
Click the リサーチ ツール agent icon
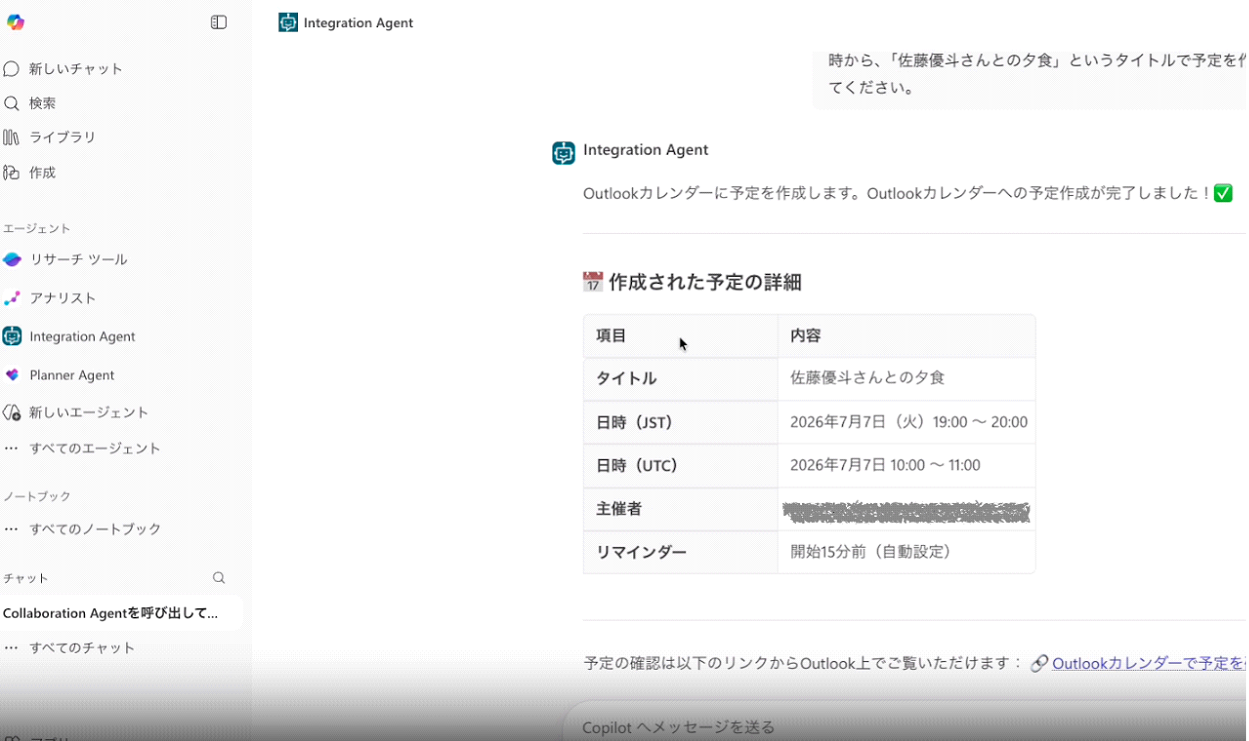tap(12, 259)
